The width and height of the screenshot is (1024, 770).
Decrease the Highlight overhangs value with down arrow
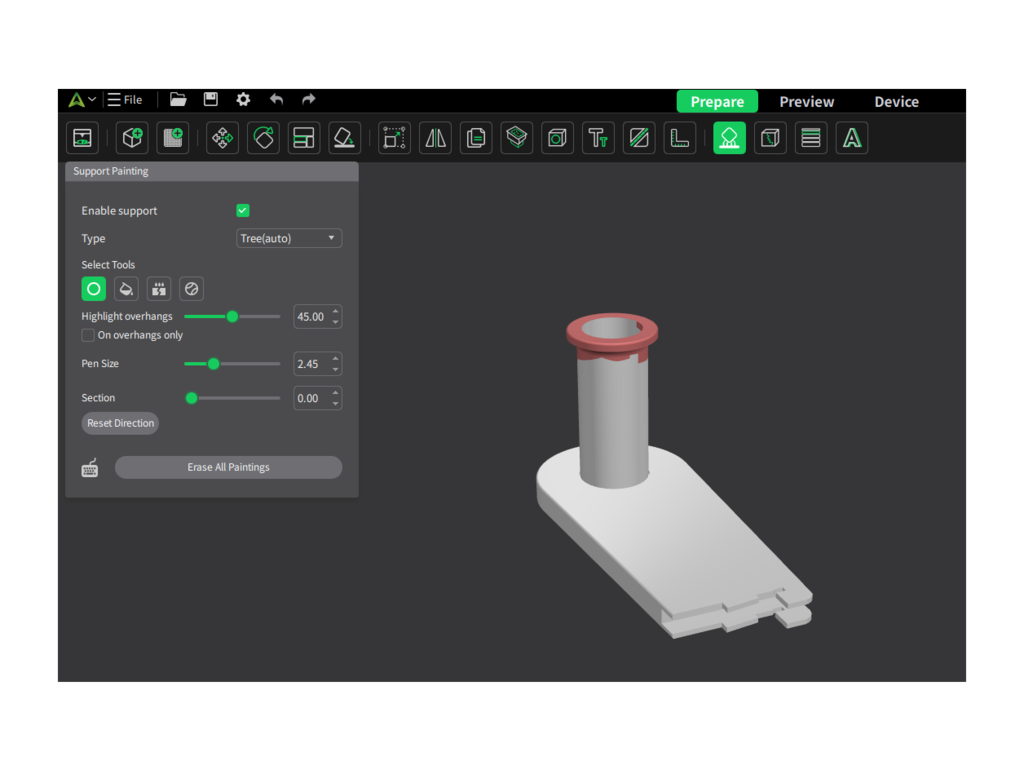pyautogui.click(x=336, y=322)
